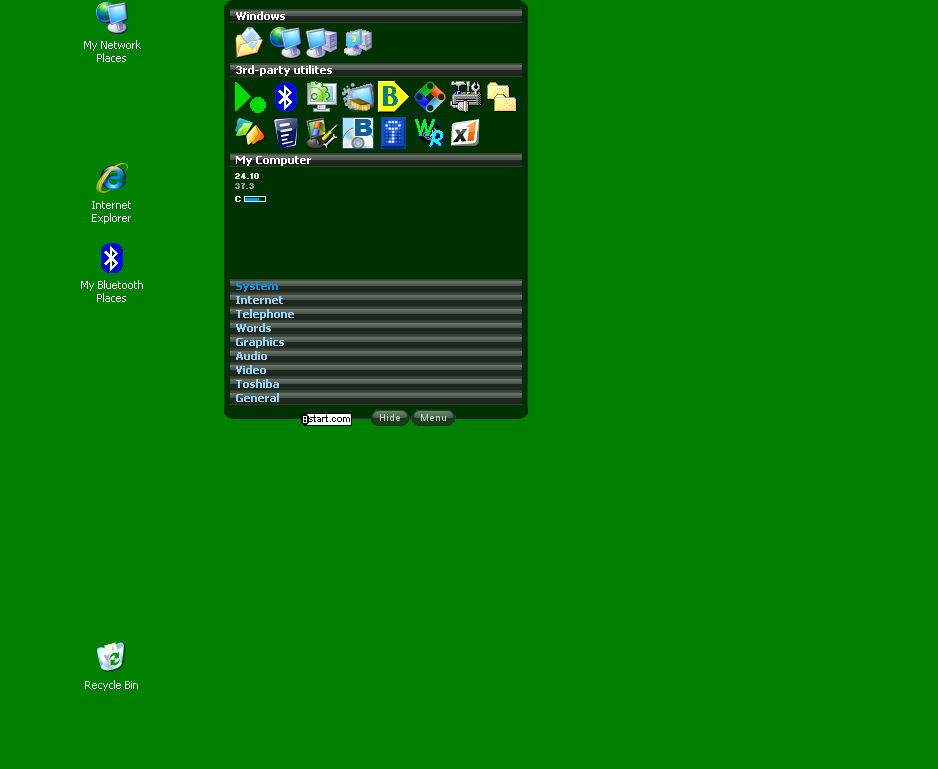Open the My Documents folder icon under Windows
The height and width of the screenshot is (769, 938).
tap(249, 42)
